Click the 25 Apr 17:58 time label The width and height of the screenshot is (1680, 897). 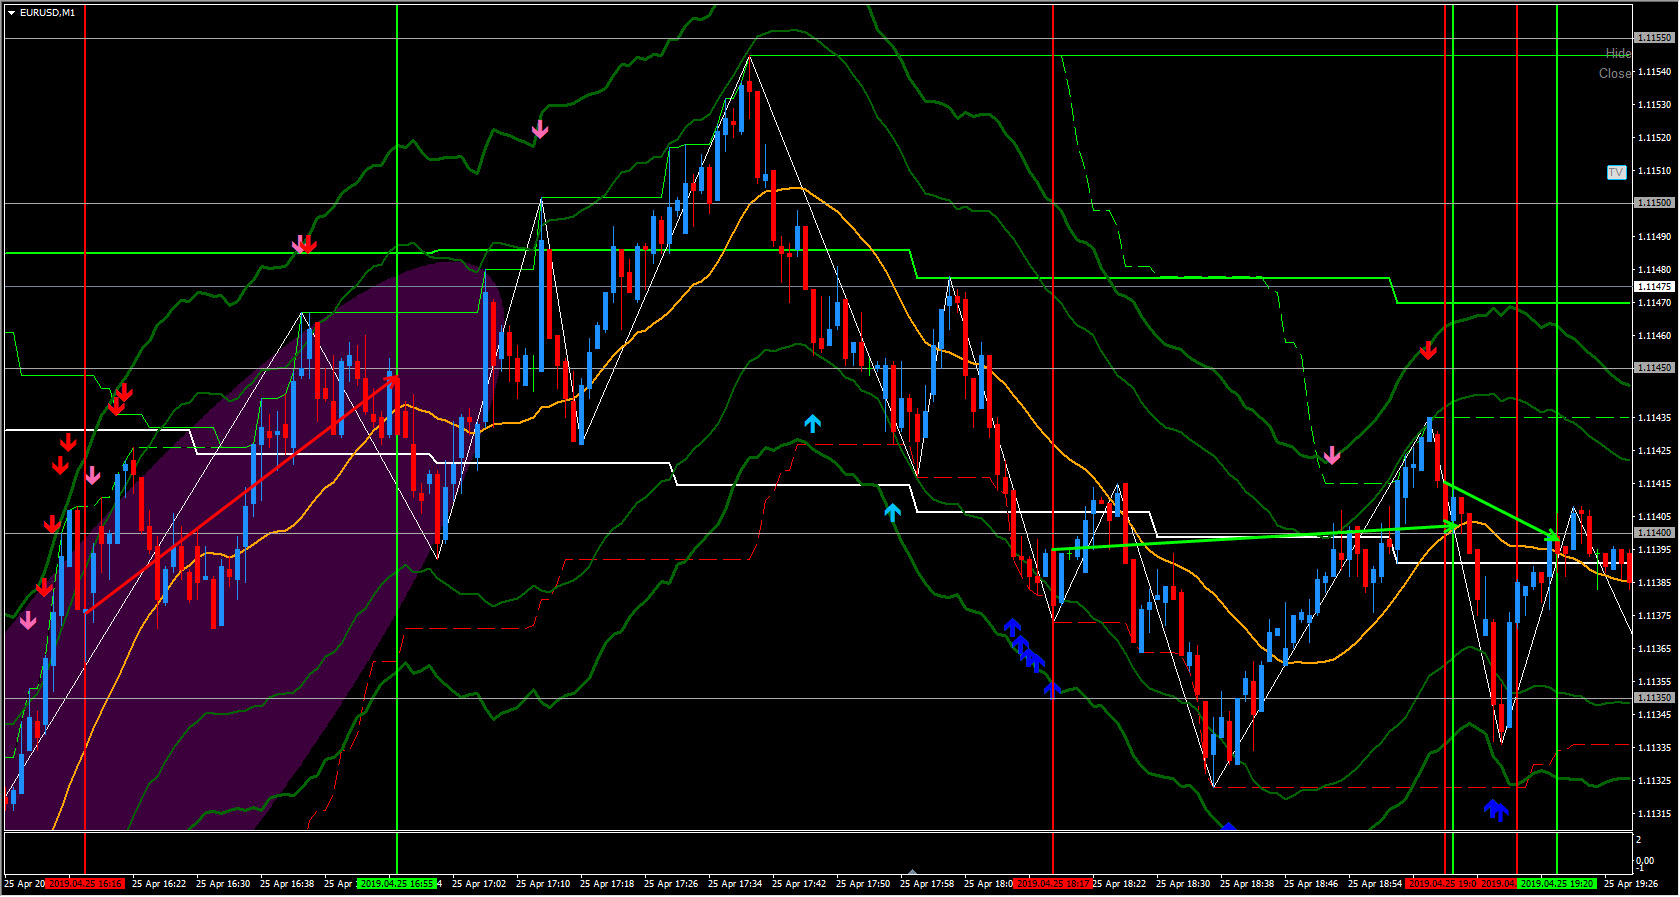927,884
